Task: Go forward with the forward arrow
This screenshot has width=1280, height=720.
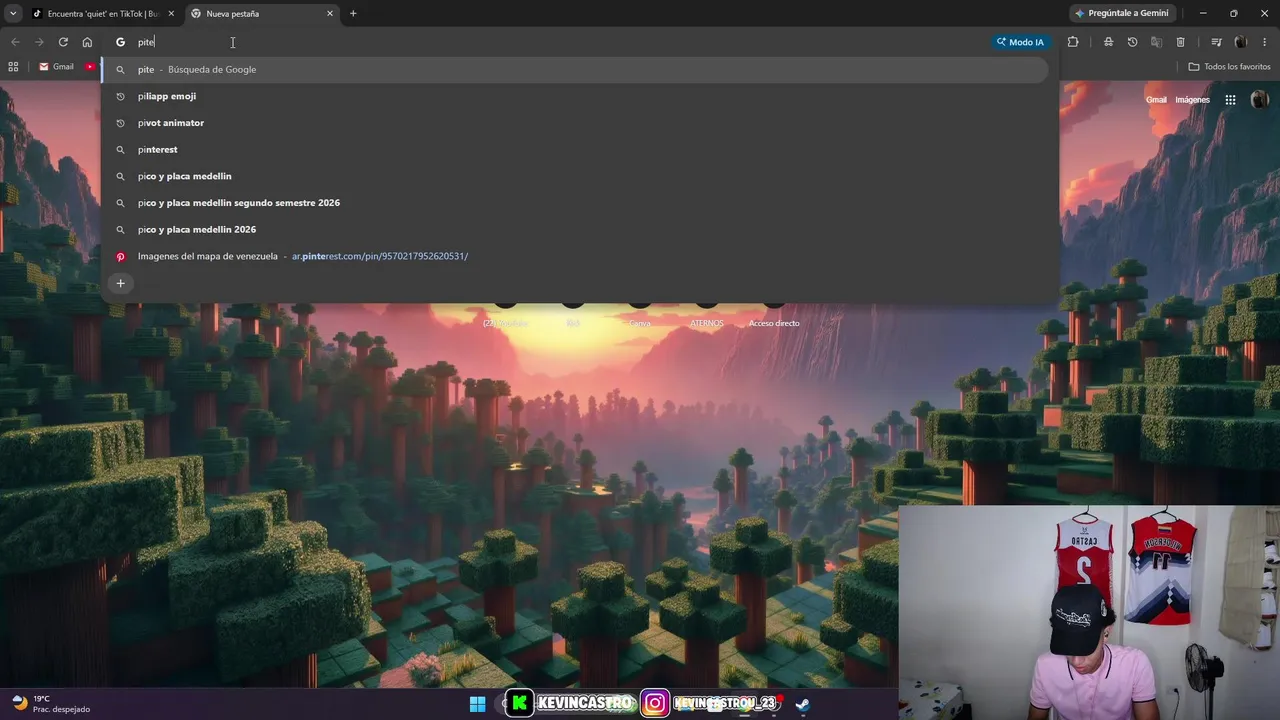Action: click(39, 42)
